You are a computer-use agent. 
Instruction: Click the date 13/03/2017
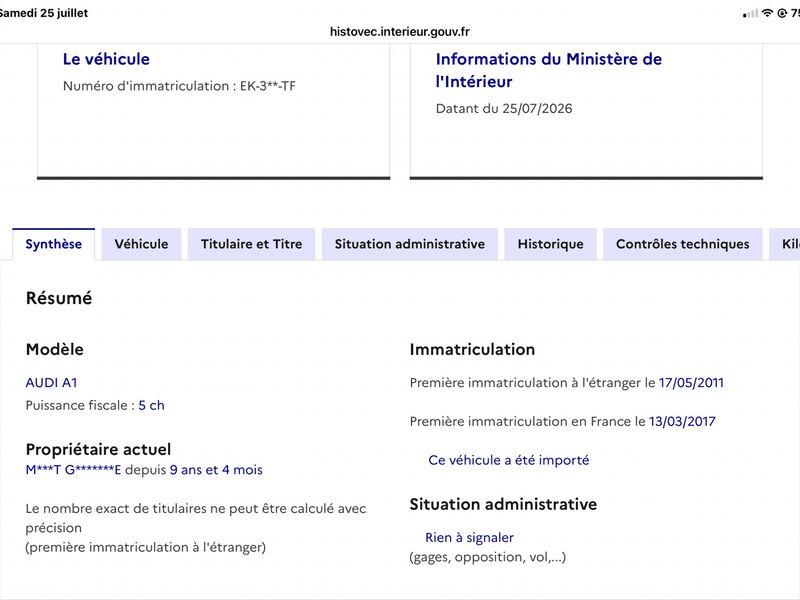coord(682,421)
